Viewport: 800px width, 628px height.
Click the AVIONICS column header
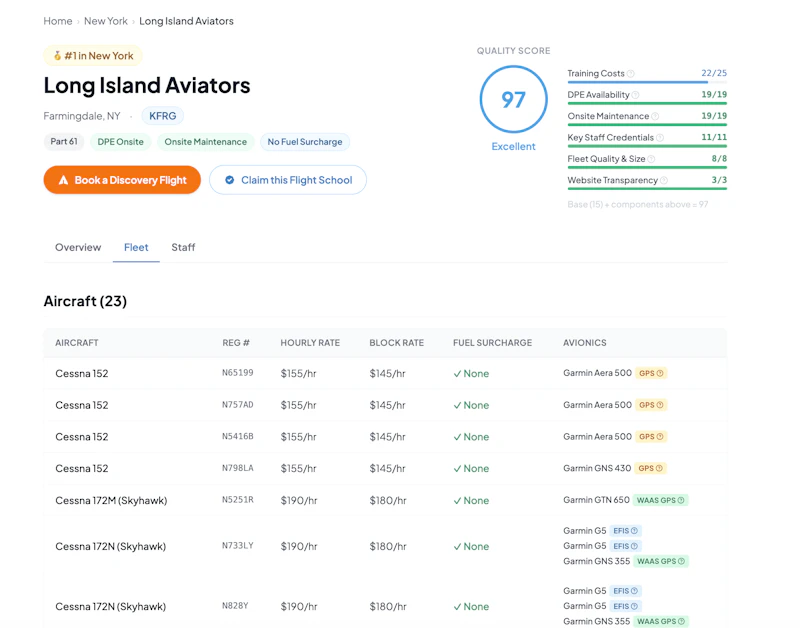pyautogui.click(x=585, y=343)
